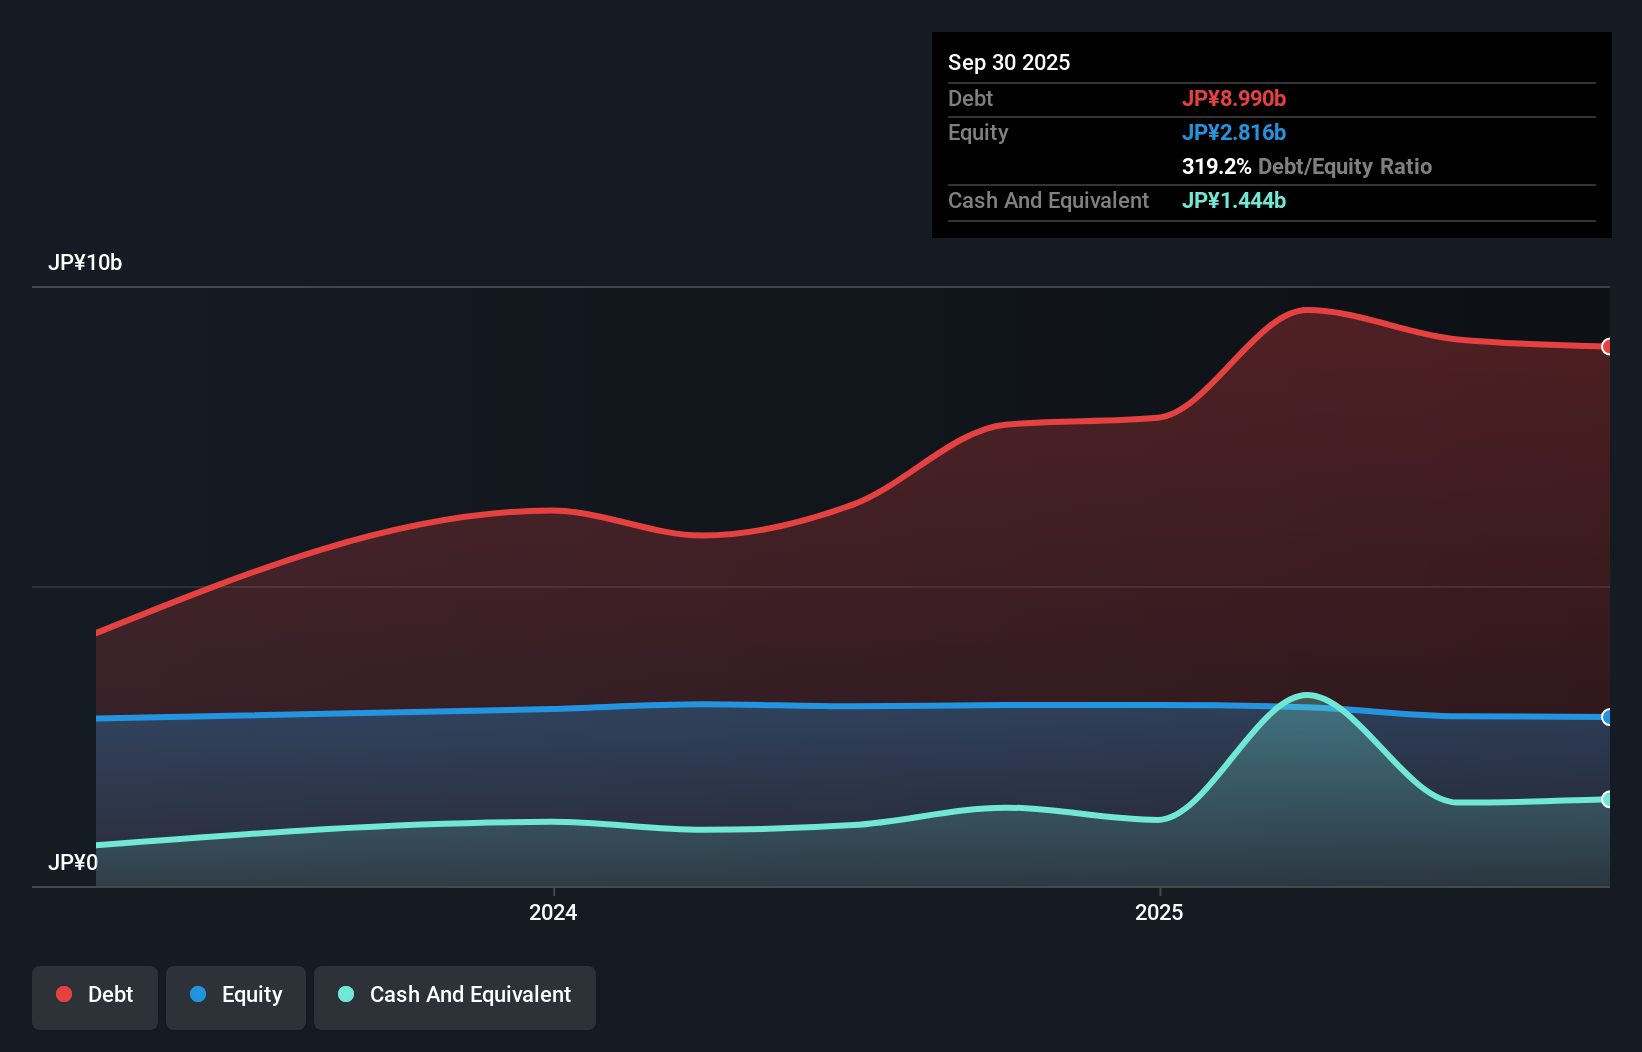Select the 2024 axis label
1642x1052 pixels.
point(552,911)
